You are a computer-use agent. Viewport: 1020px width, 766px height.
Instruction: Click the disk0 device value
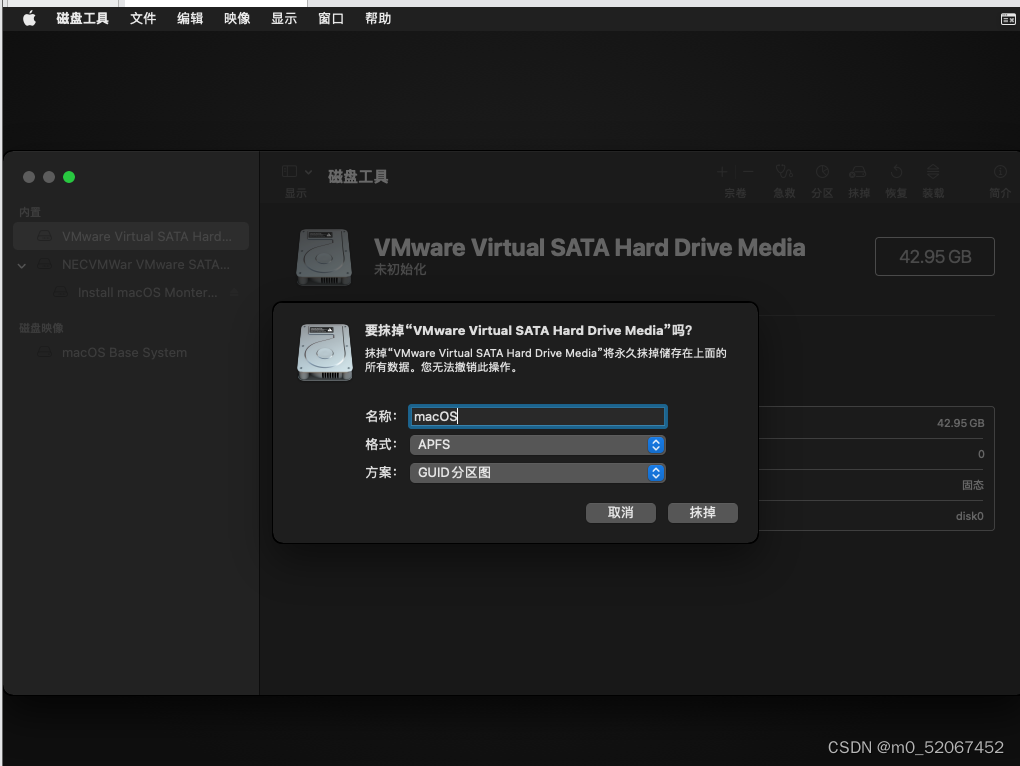click(x=969, y=516)
